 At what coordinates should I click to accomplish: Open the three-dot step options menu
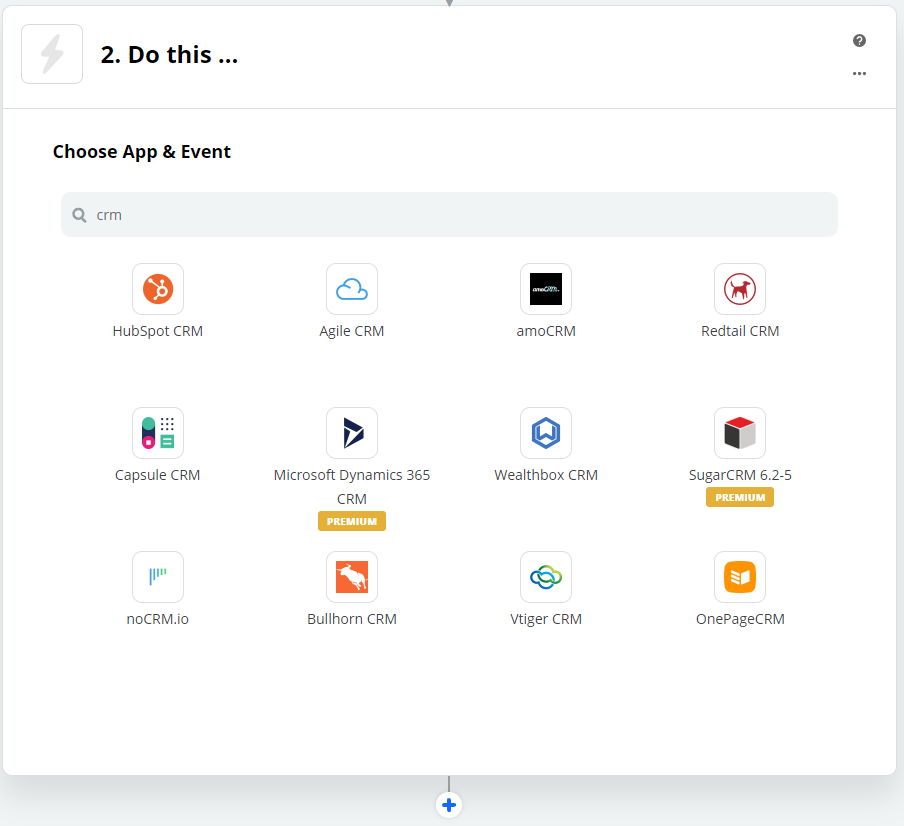859,73
